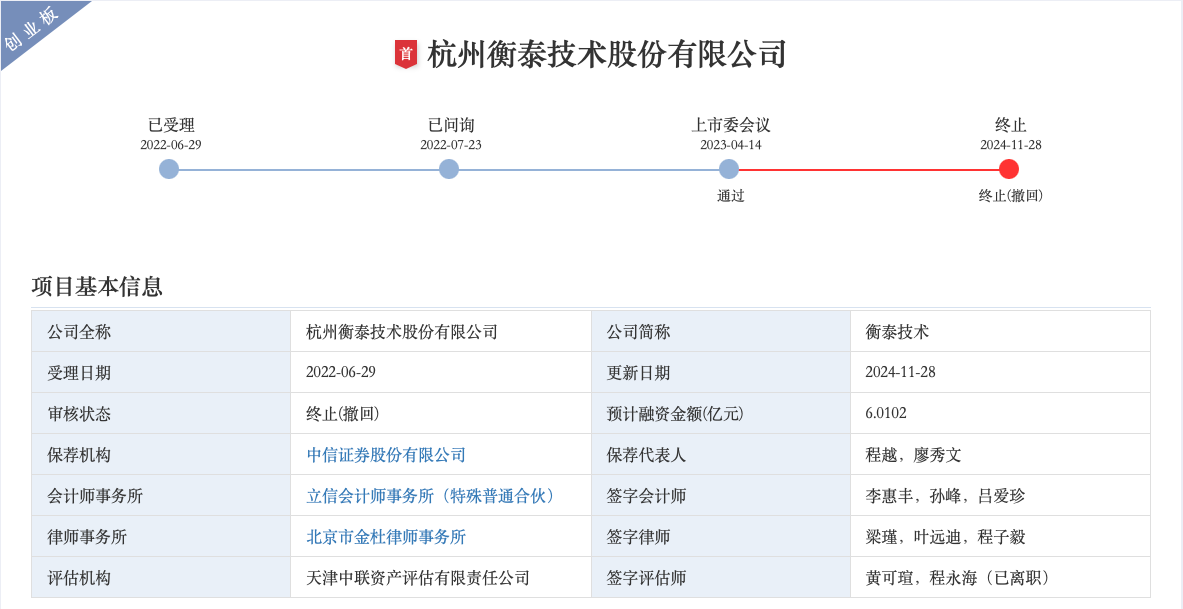1183x609 pixels.
Task: Click the 签字律师 label cell
Action: point(721,536)
